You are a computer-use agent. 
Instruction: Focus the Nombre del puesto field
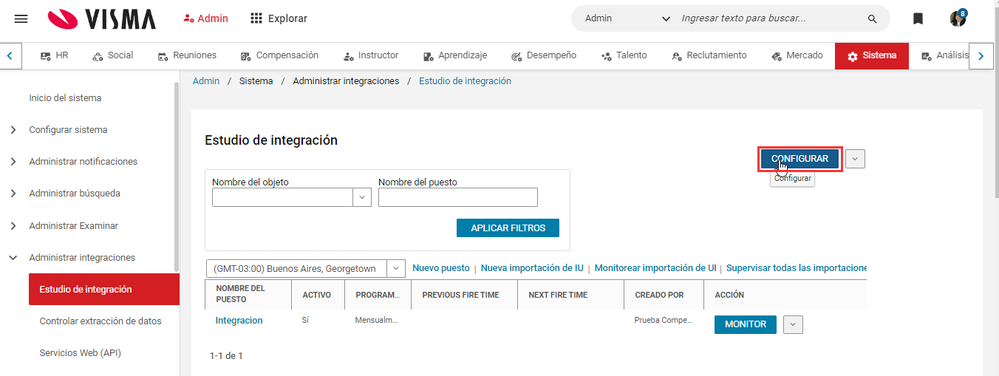point(458,198)
